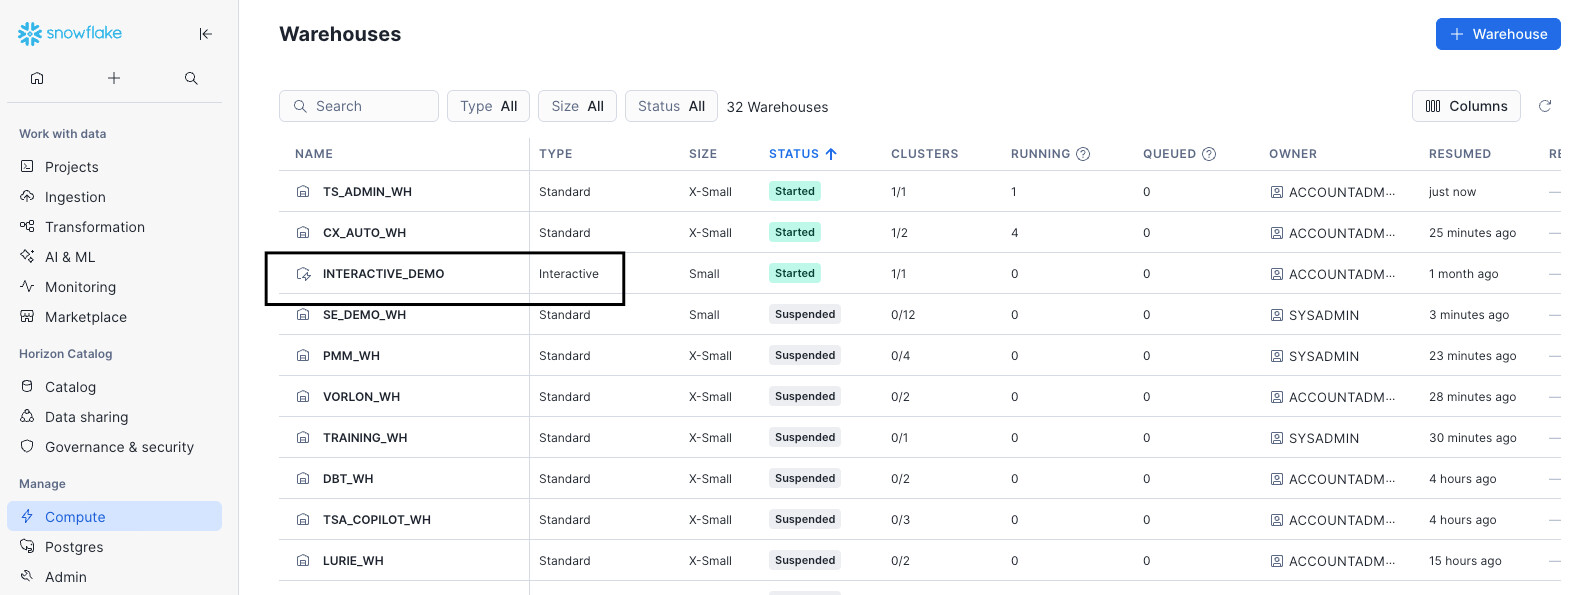Click the INTERACTIVE_DEMO warehouse icon
Image resolution: width=1591 pixels, height=595 pixels.
[303, 273]
